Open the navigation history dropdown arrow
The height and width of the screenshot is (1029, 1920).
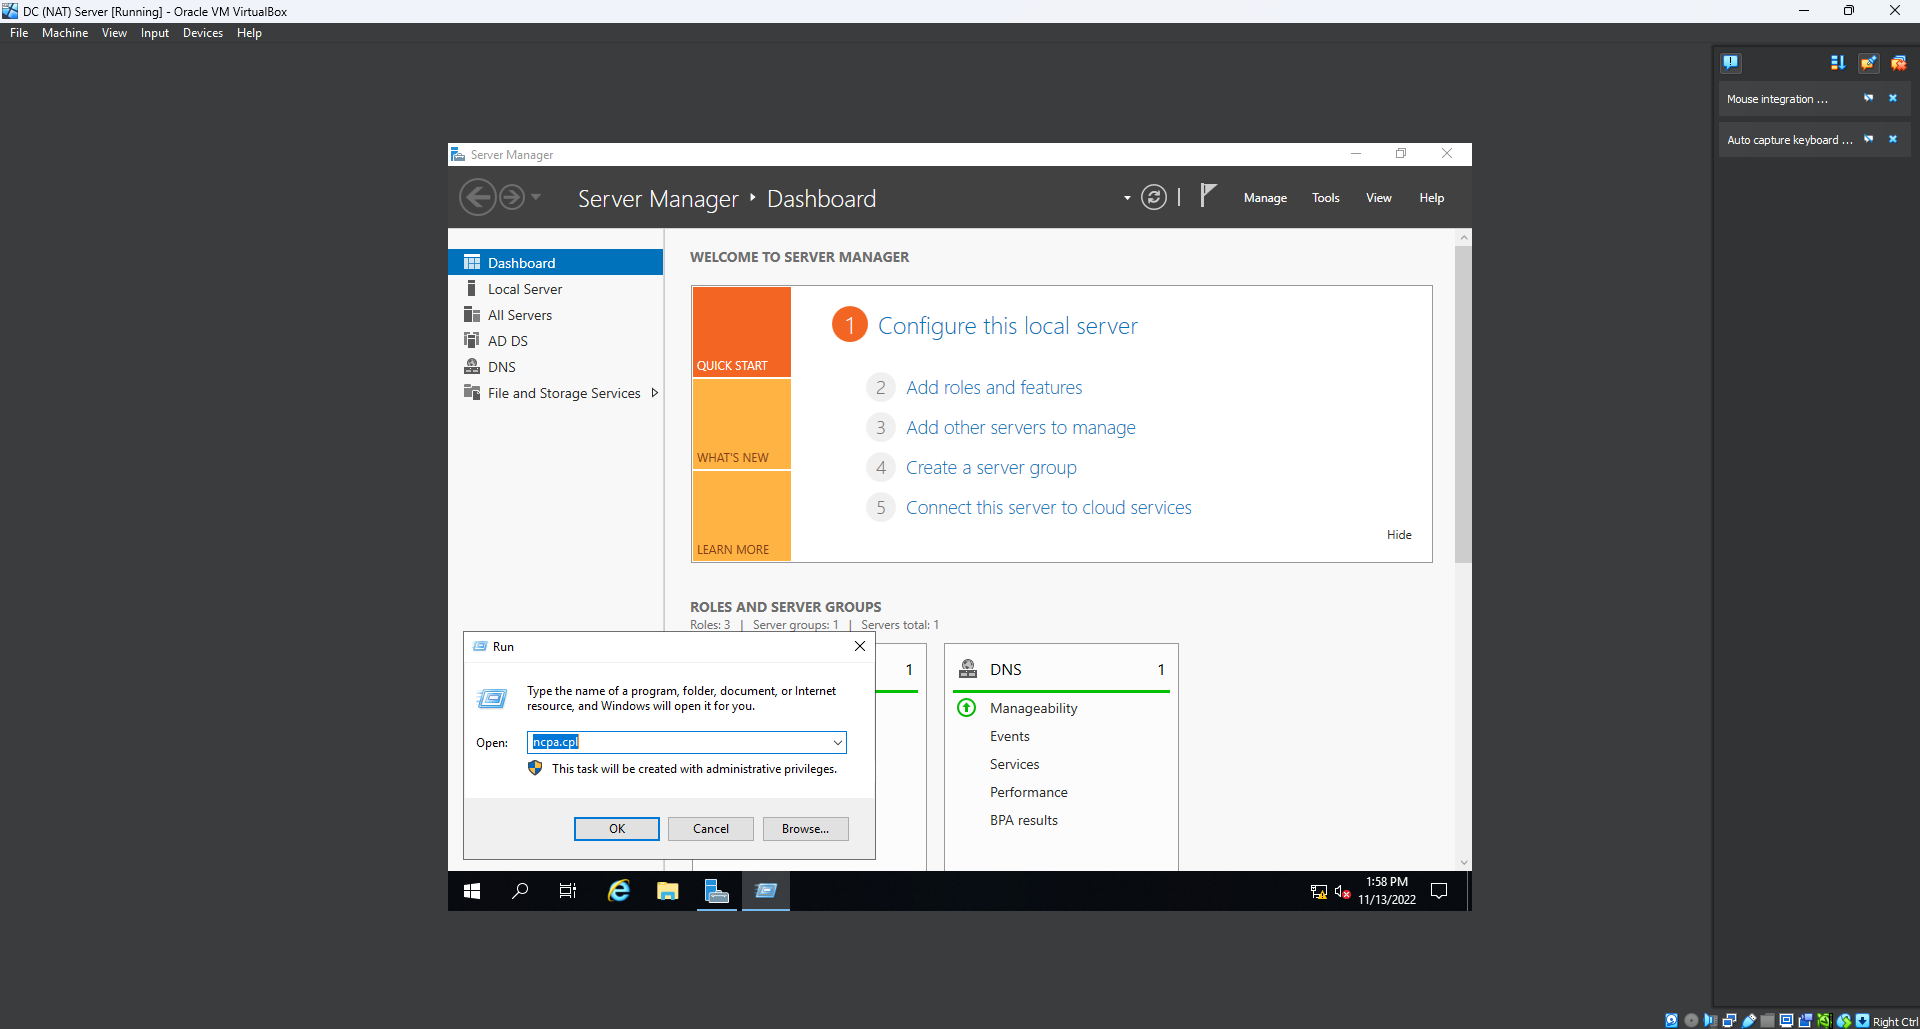tap(536, 197)
